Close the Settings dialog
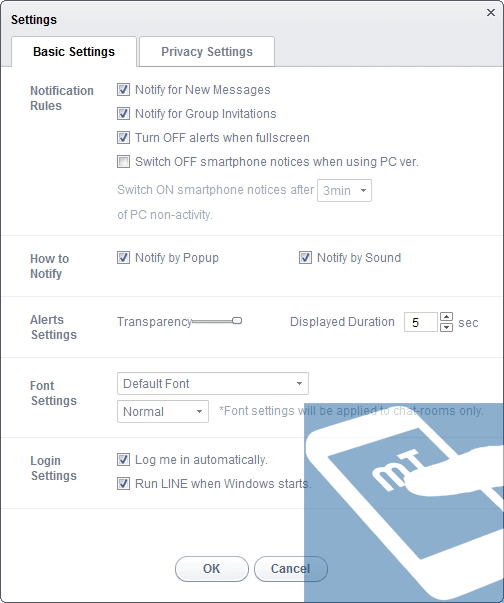The image size is (504, 603). (x=491, y=12)
